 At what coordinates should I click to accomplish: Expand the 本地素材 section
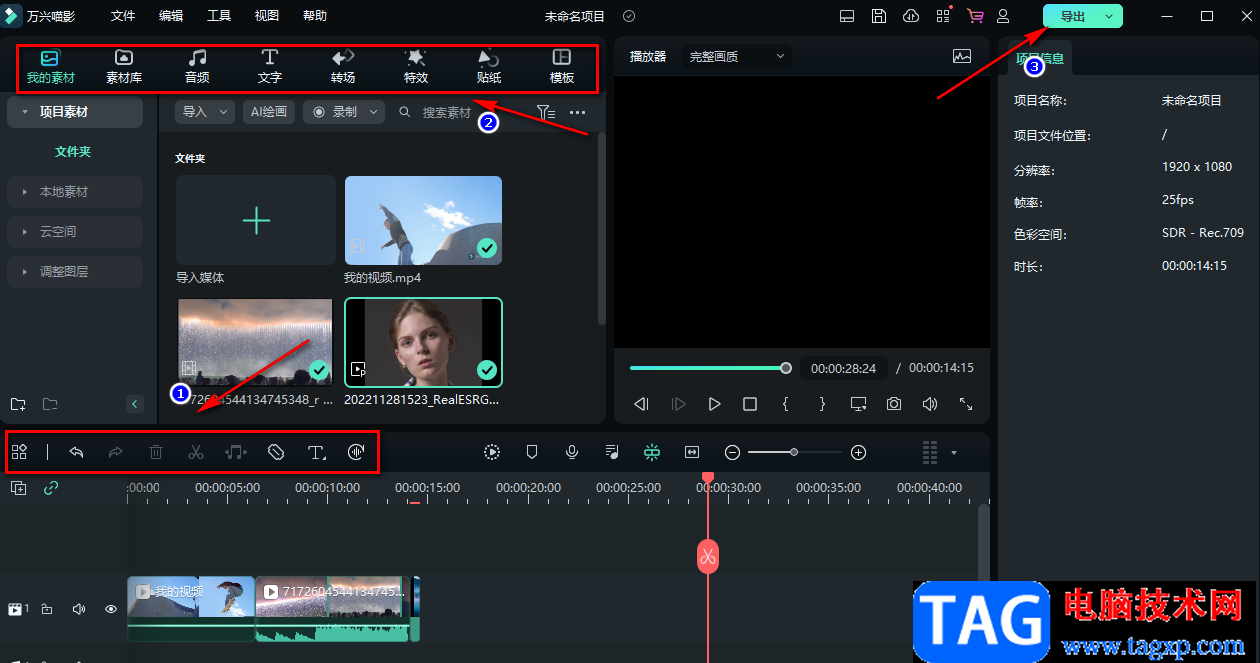click(x=75, y=191)
